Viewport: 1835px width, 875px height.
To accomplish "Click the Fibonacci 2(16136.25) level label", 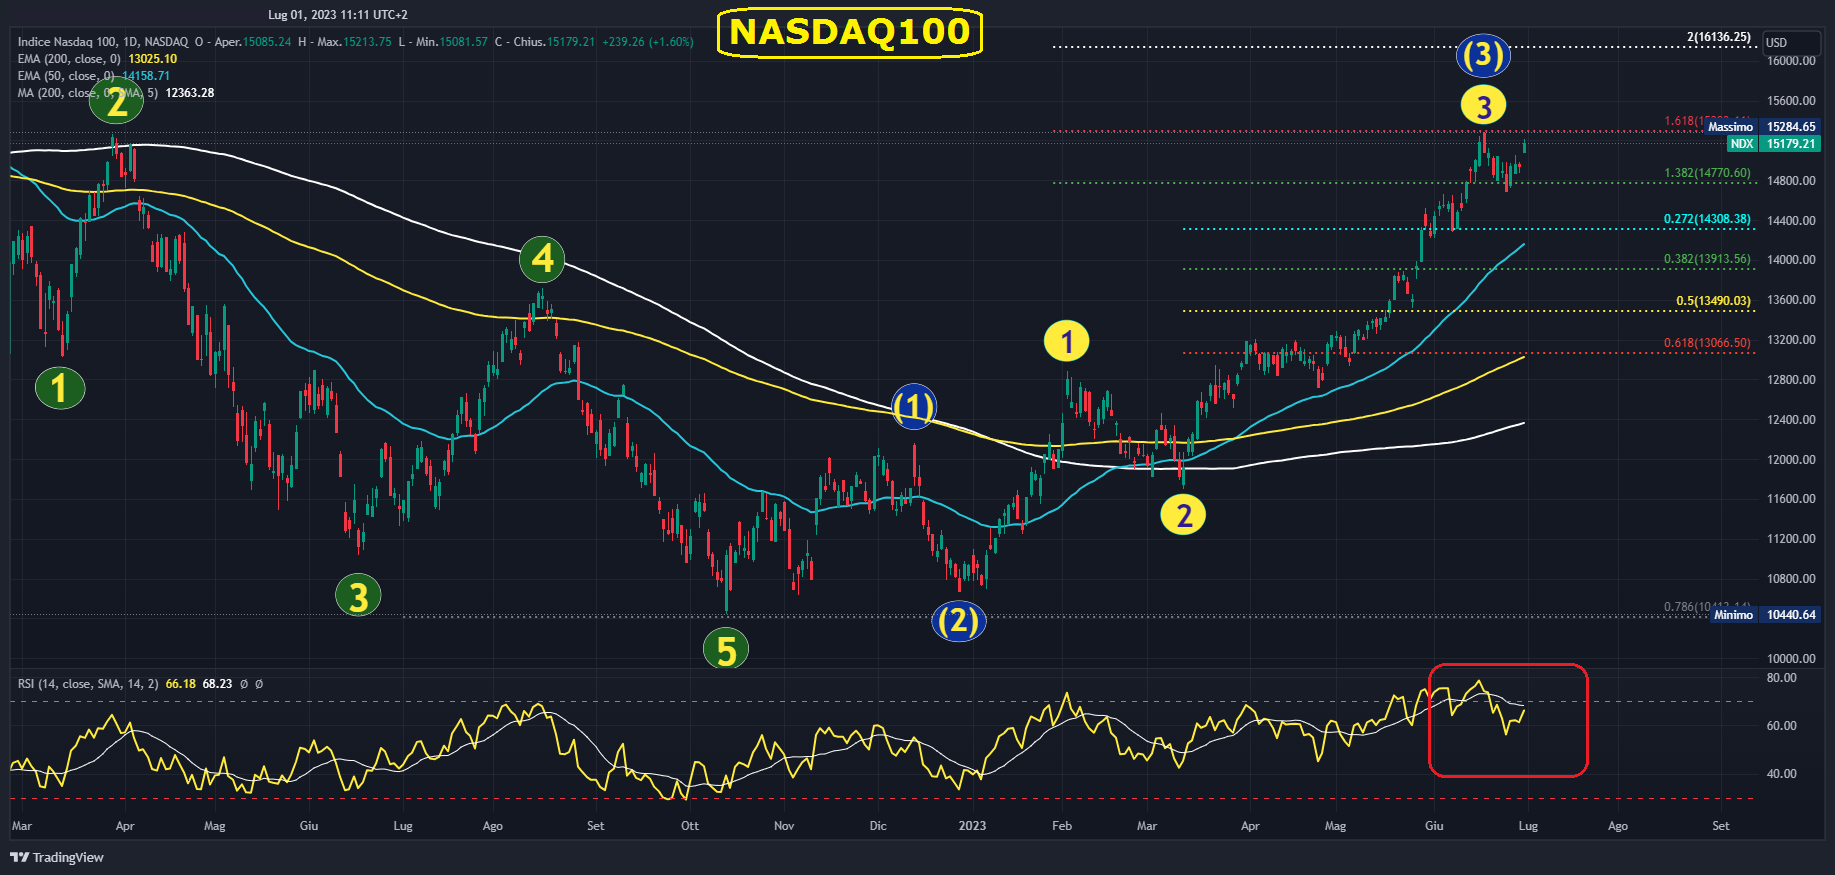I will 1719,37.
